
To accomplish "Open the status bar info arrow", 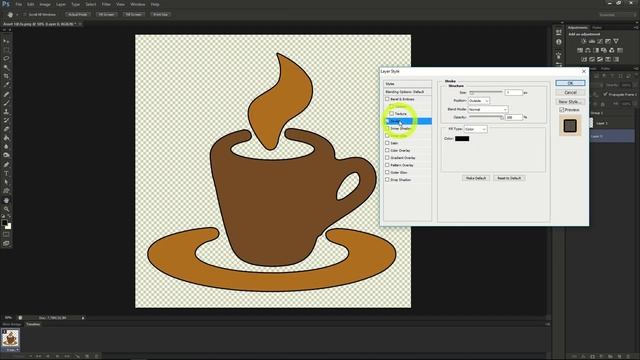I will 83,318.
